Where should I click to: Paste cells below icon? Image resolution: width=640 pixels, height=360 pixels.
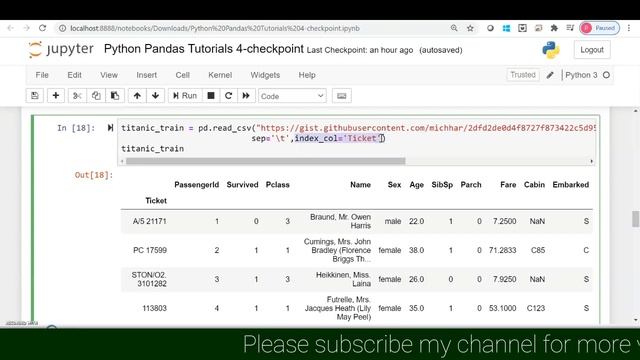(115, 96)
